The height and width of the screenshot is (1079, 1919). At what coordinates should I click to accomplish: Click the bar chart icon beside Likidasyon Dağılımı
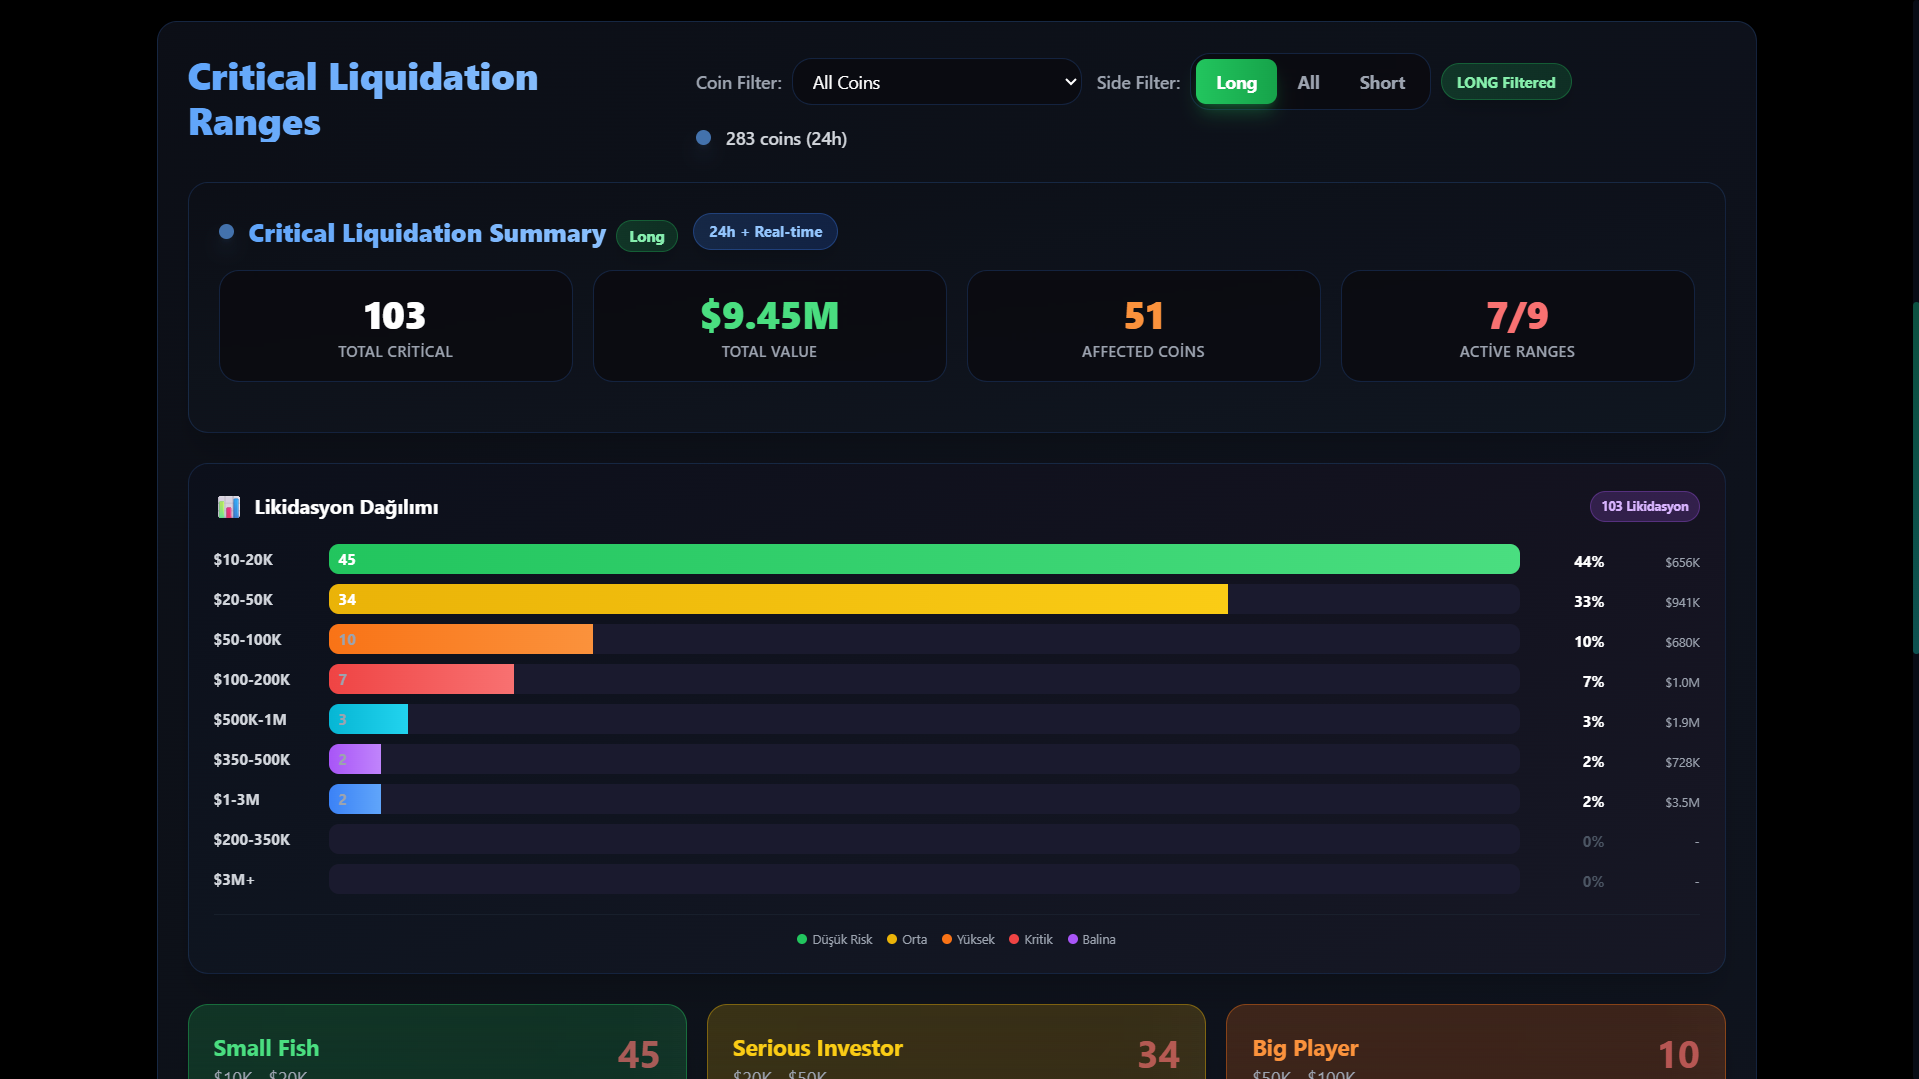tap(228, 507)
